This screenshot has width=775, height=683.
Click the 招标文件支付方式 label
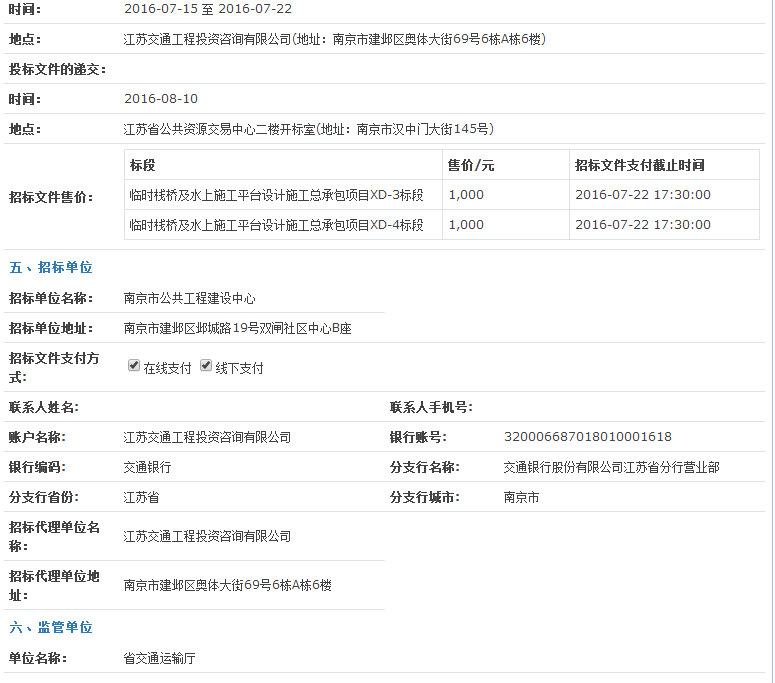[x=54, y=367]
